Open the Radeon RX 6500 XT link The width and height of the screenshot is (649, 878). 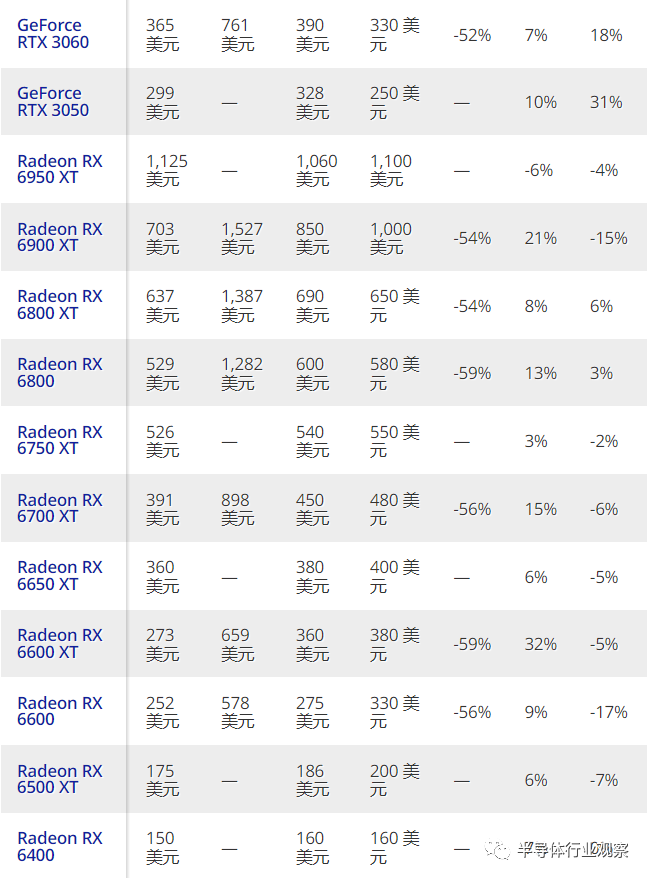(60, 779)
